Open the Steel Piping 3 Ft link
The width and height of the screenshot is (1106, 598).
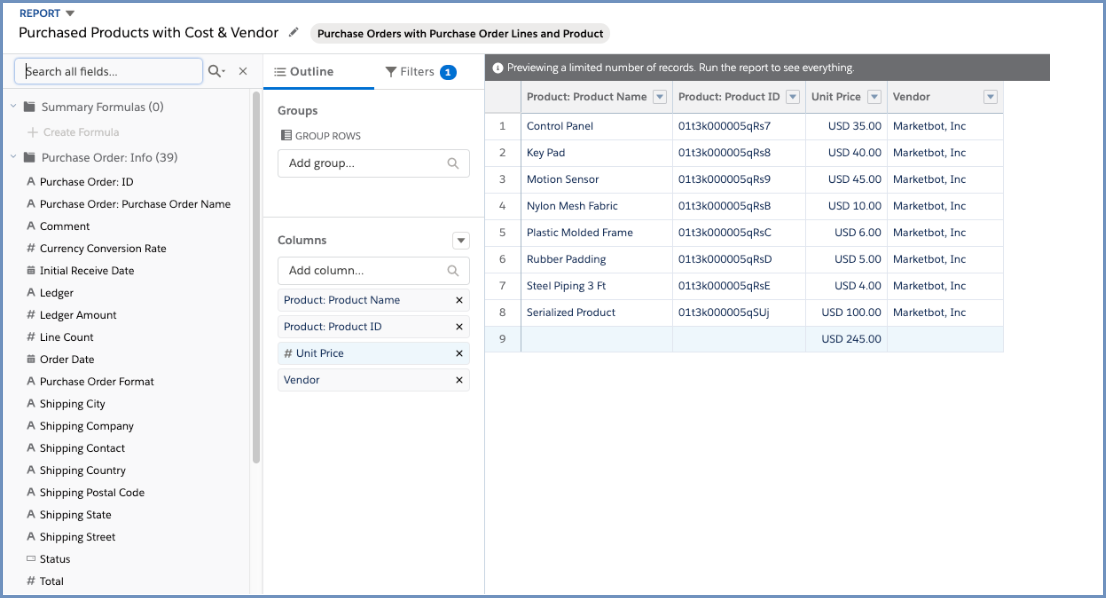(x=566, y=286)
